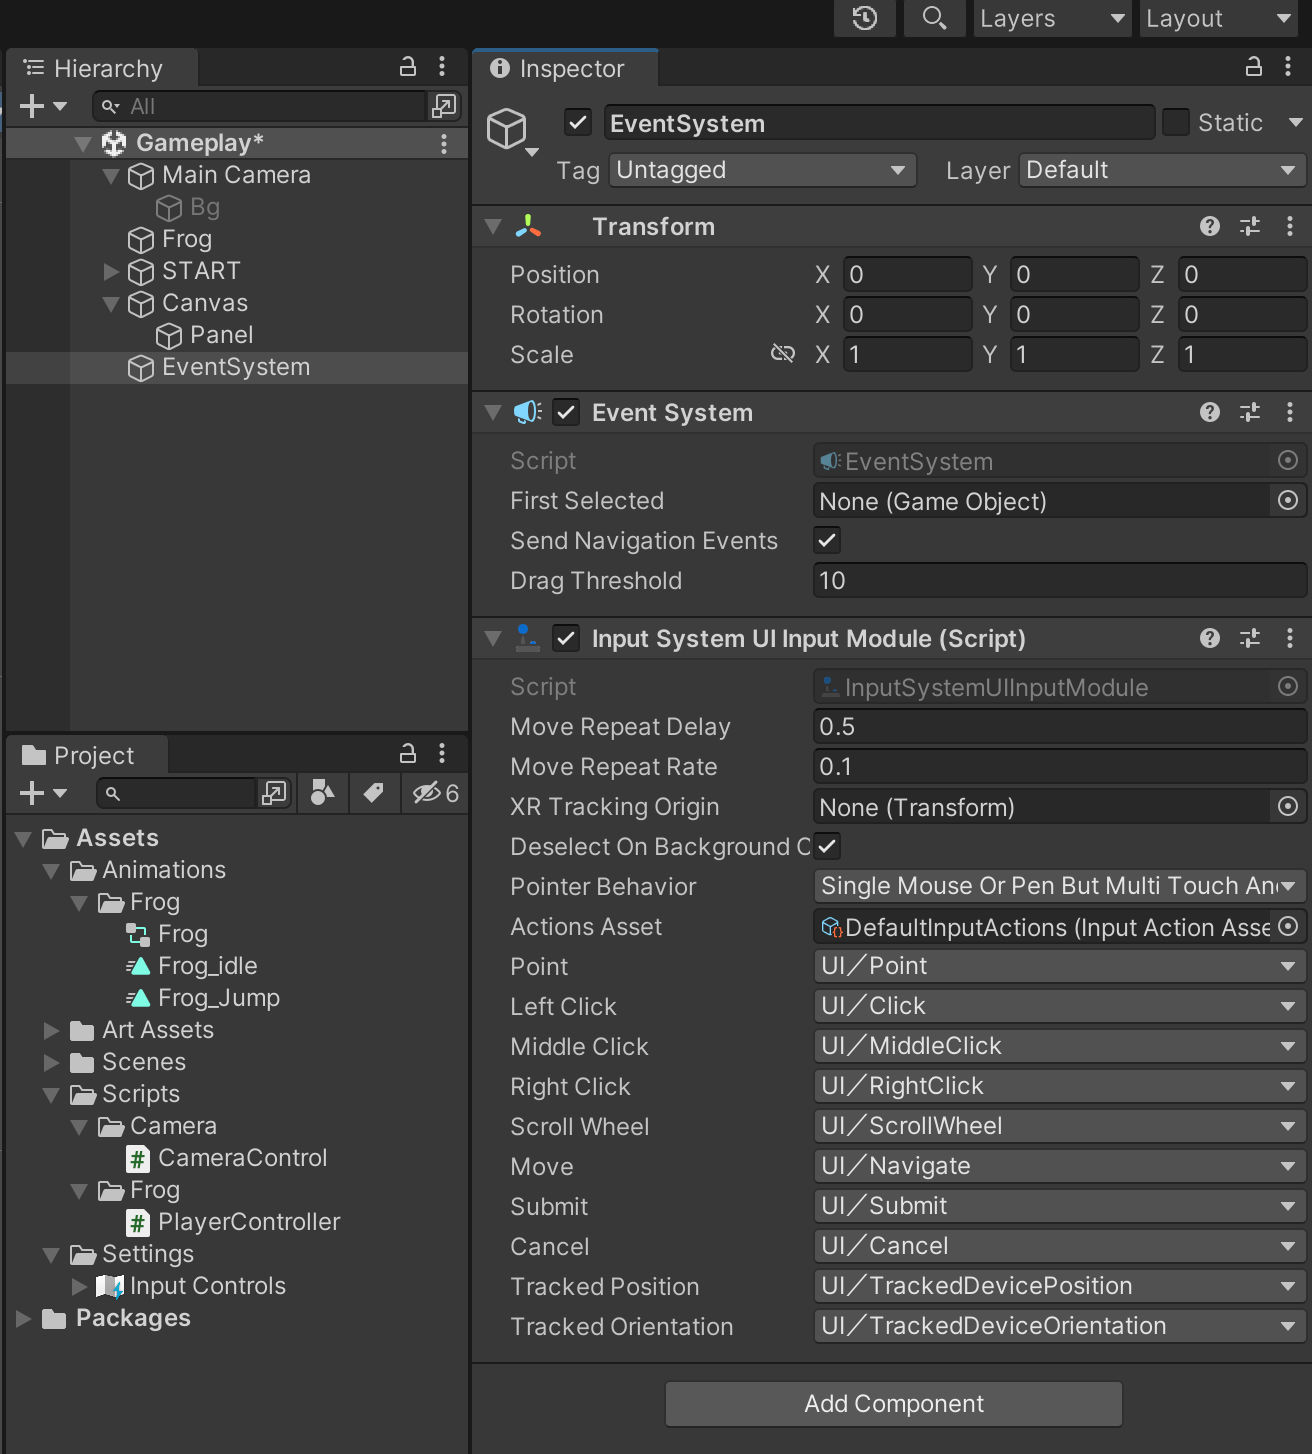Pick object for First Selected field
Screen dimensions: 1312x1454
[x=1288, y=500]
